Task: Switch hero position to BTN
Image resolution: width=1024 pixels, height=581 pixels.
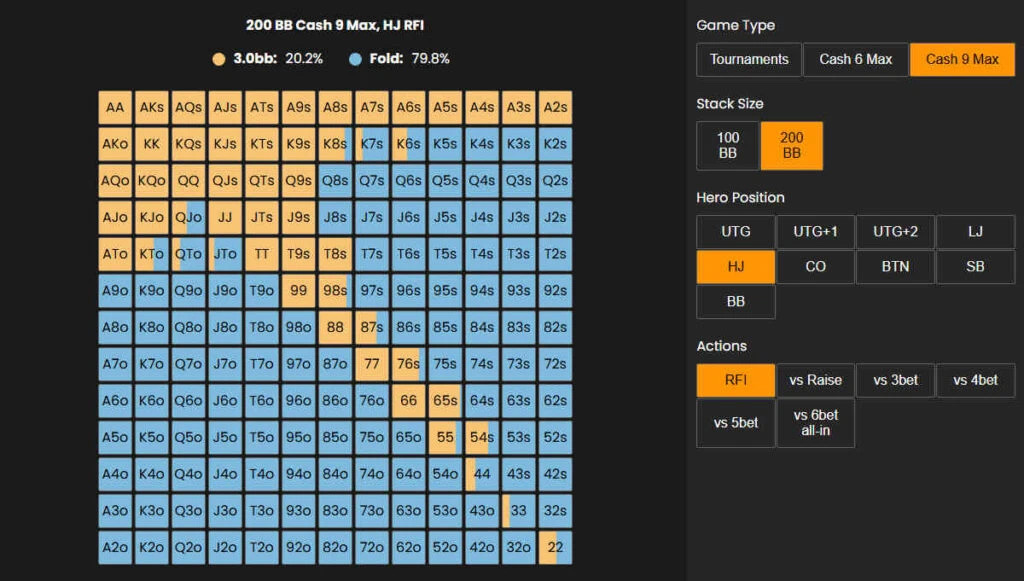Action: pos(895,267)
